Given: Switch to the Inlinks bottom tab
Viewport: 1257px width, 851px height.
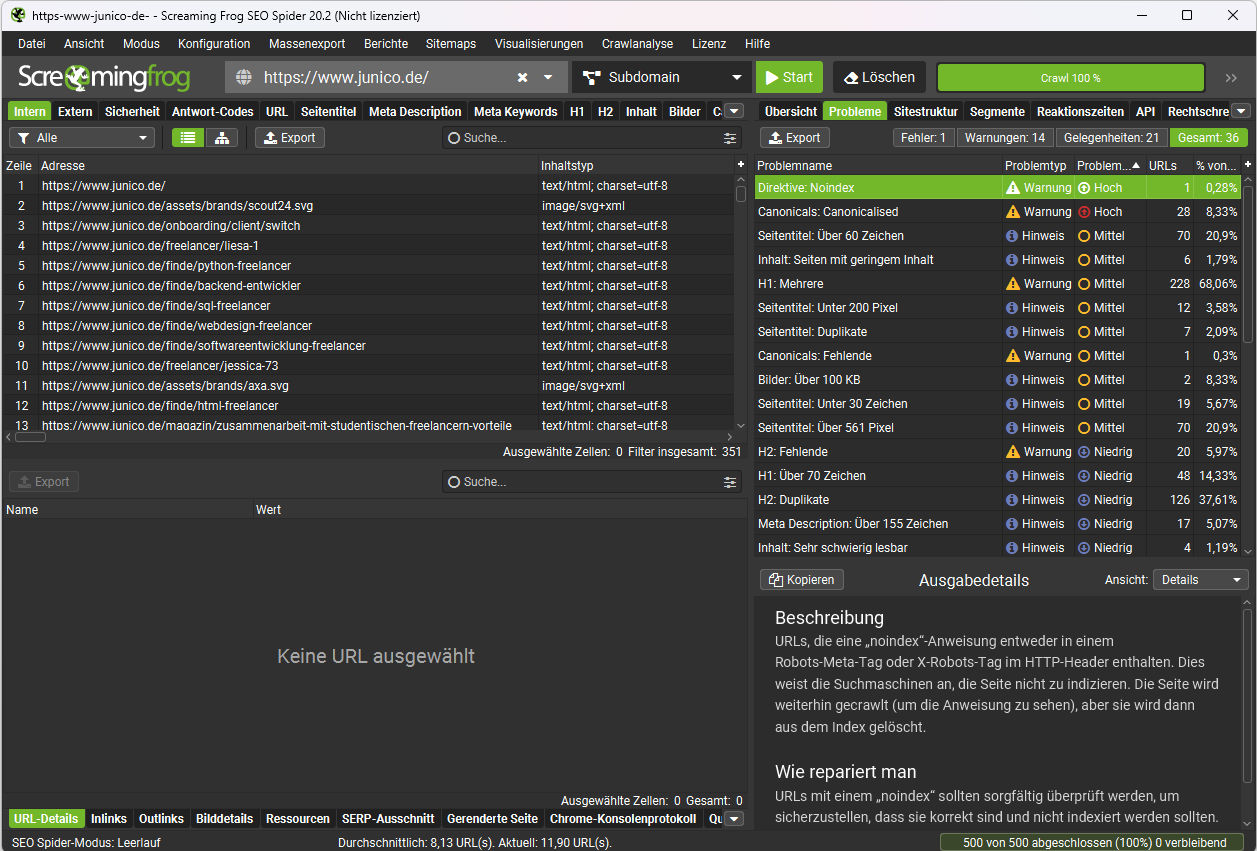Looking at the screenshot, I should click(x=109, y=819).
